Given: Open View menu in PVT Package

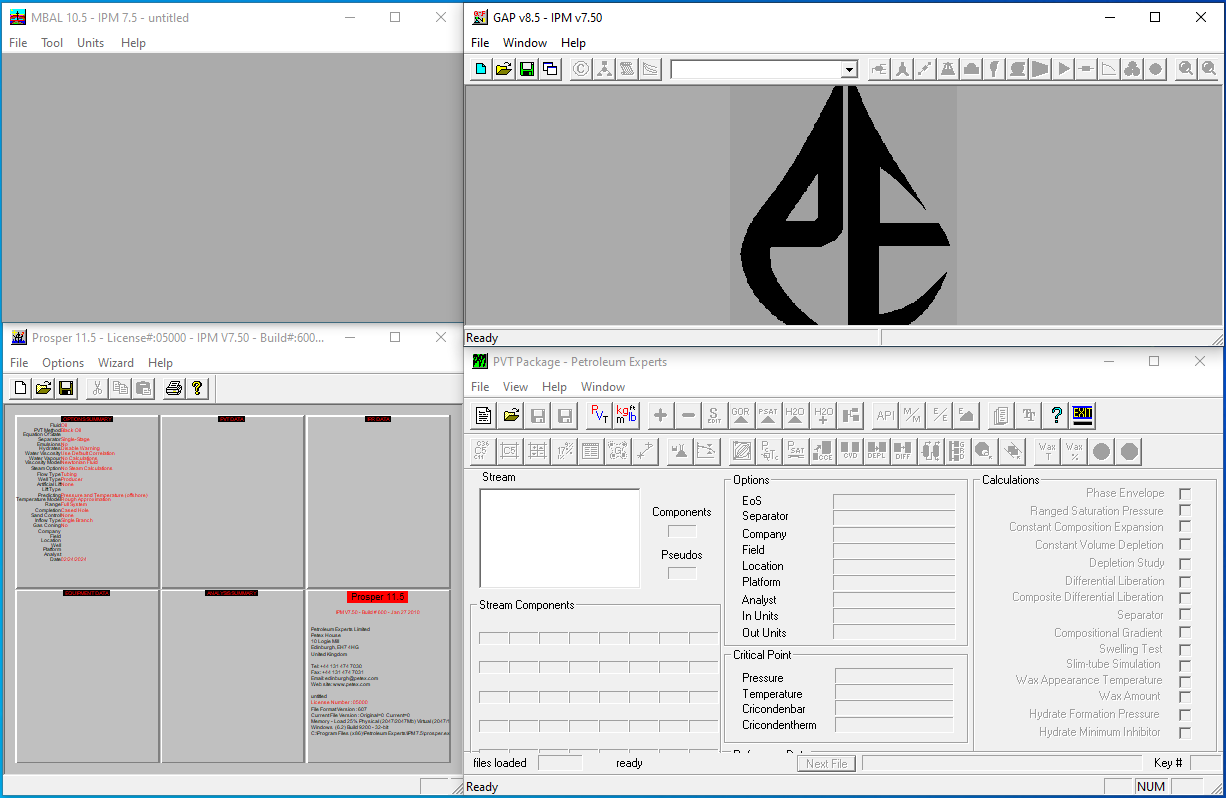Looking at the screenshot, I should tap(516, 387).
